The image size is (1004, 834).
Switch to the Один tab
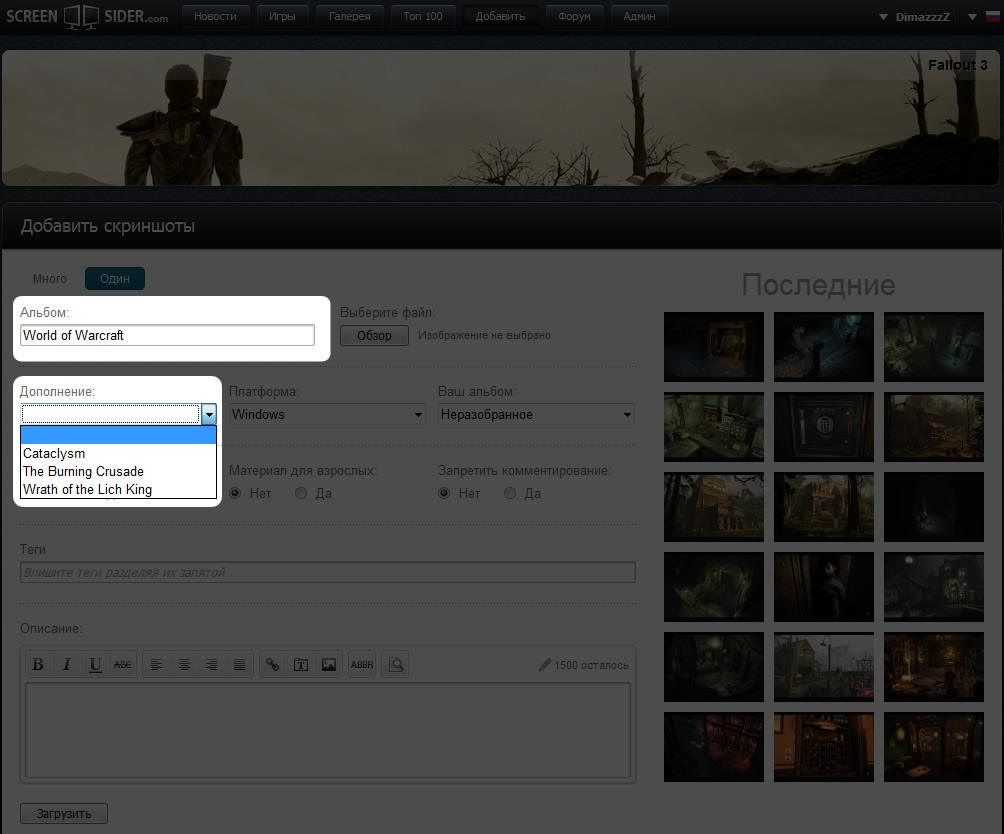coord(115,278)
